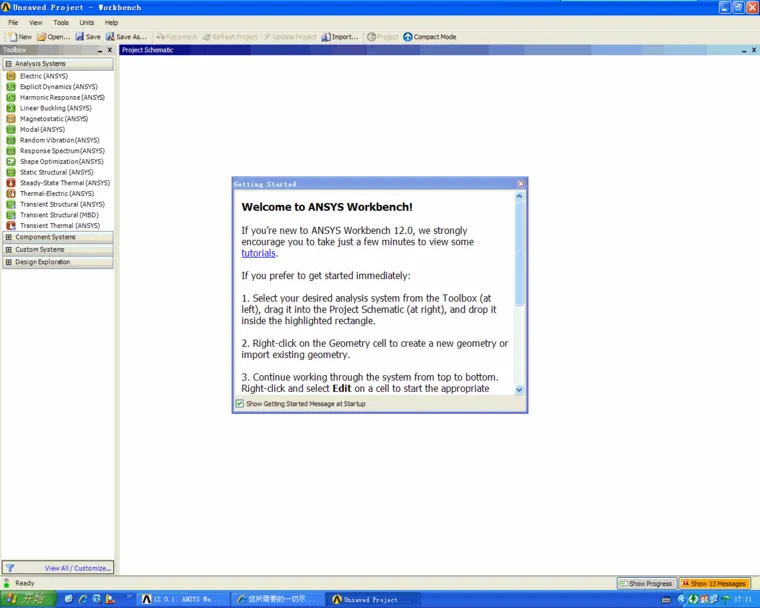Click the Random Vibration (ANSYS) icon
Viewport: 760px width, 608px height.
[x=11, y=140]
